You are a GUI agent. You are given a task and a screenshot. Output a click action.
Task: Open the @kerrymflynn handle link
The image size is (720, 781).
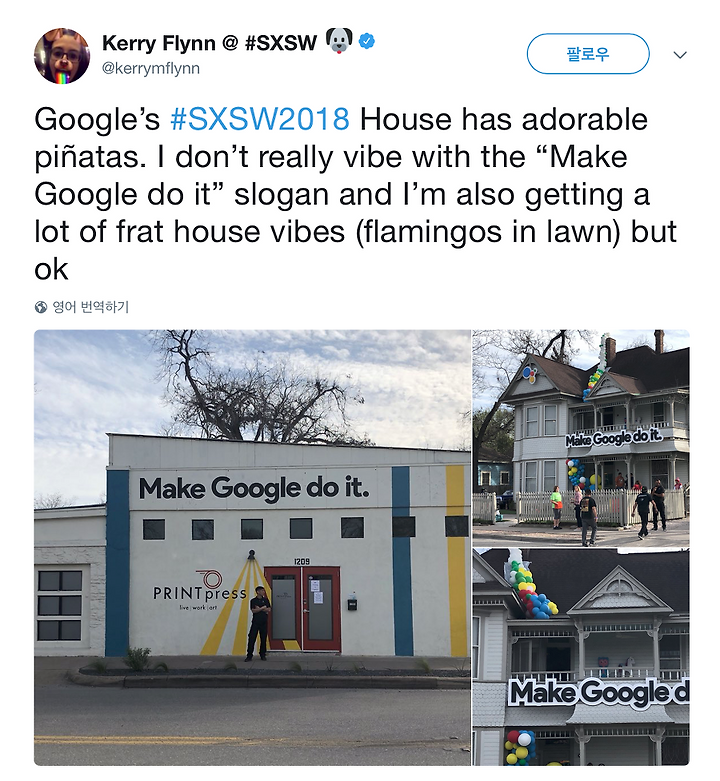tap(151, 68)
